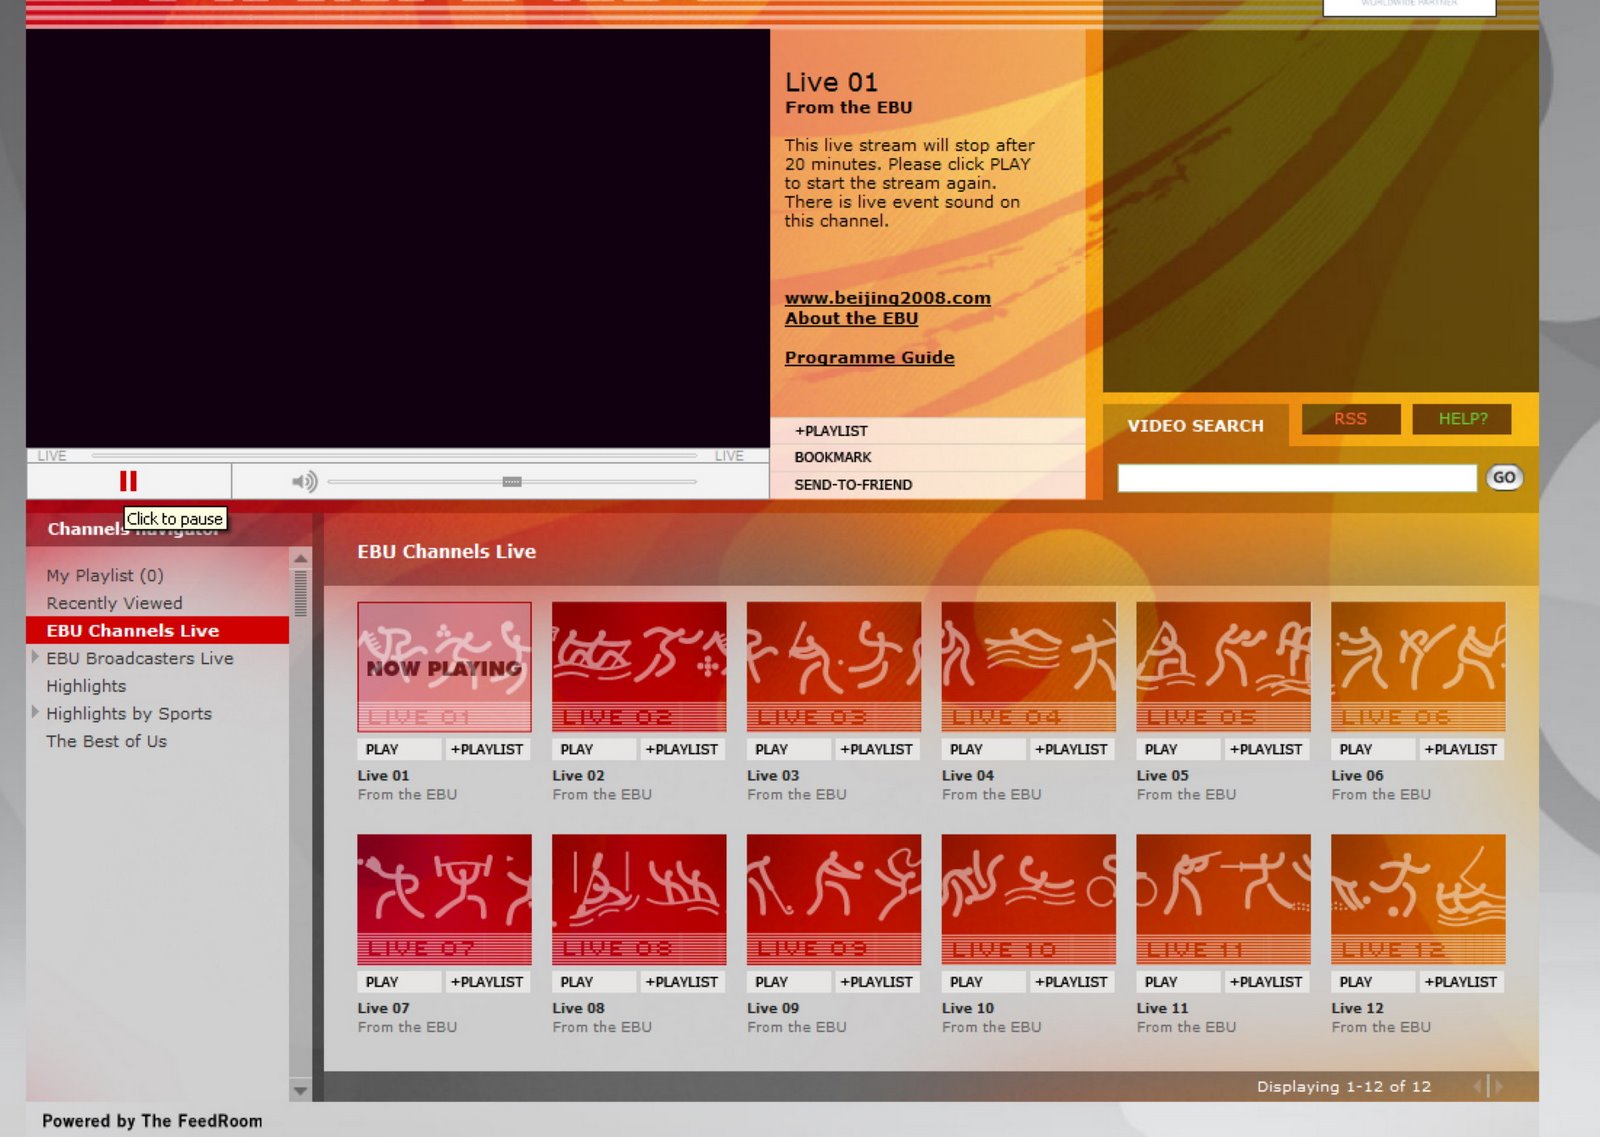Go to previous results page arrow
Screen dimensions: 1600x1137
coord(1478,1086)
